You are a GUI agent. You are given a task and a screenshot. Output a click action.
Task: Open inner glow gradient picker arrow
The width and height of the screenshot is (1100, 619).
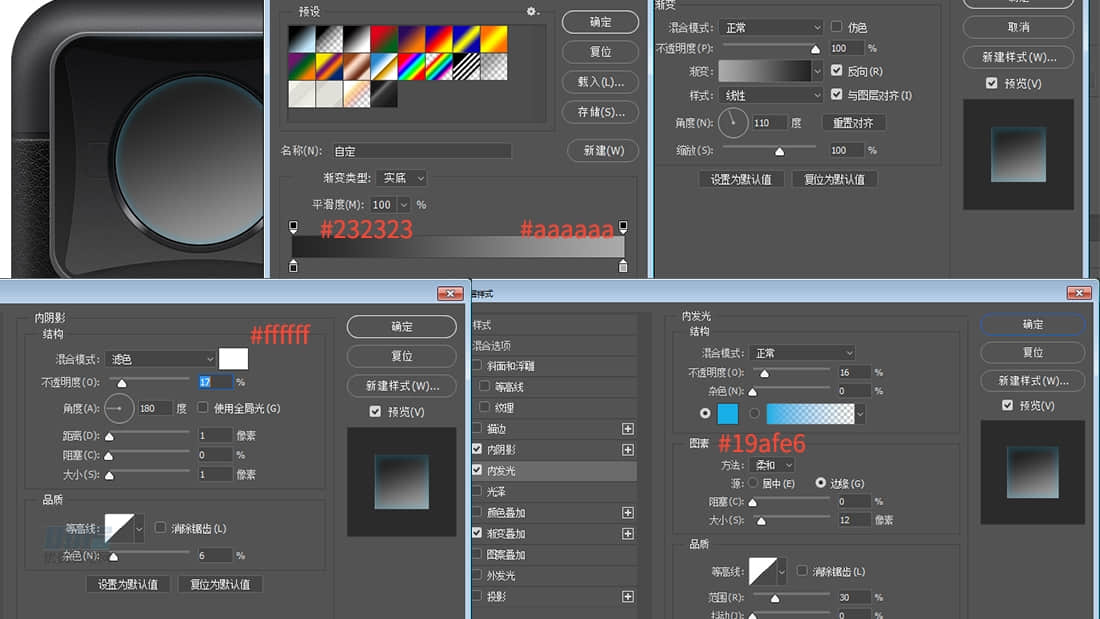[x=860, y=413]
